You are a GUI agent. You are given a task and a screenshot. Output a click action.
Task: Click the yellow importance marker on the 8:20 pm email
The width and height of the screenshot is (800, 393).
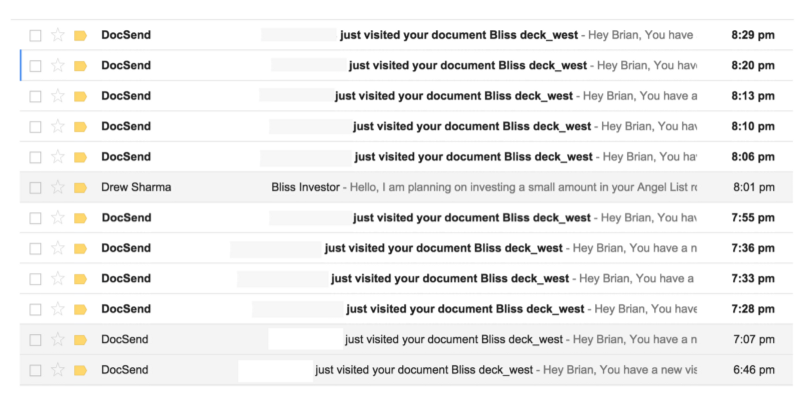(x=80, y=66)
